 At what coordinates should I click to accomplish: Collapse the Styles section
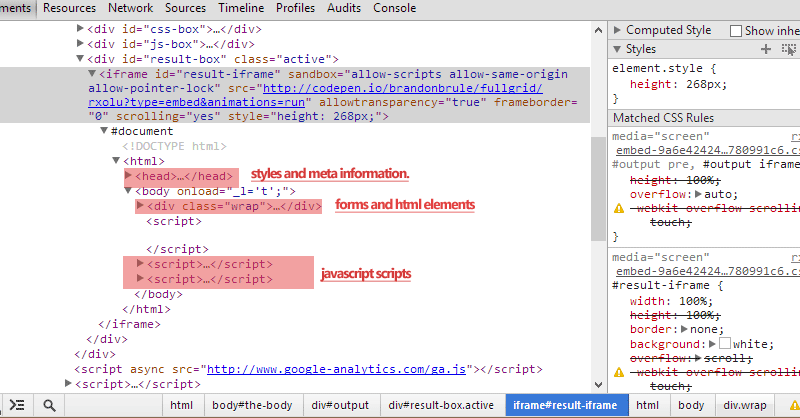[617, 49]
